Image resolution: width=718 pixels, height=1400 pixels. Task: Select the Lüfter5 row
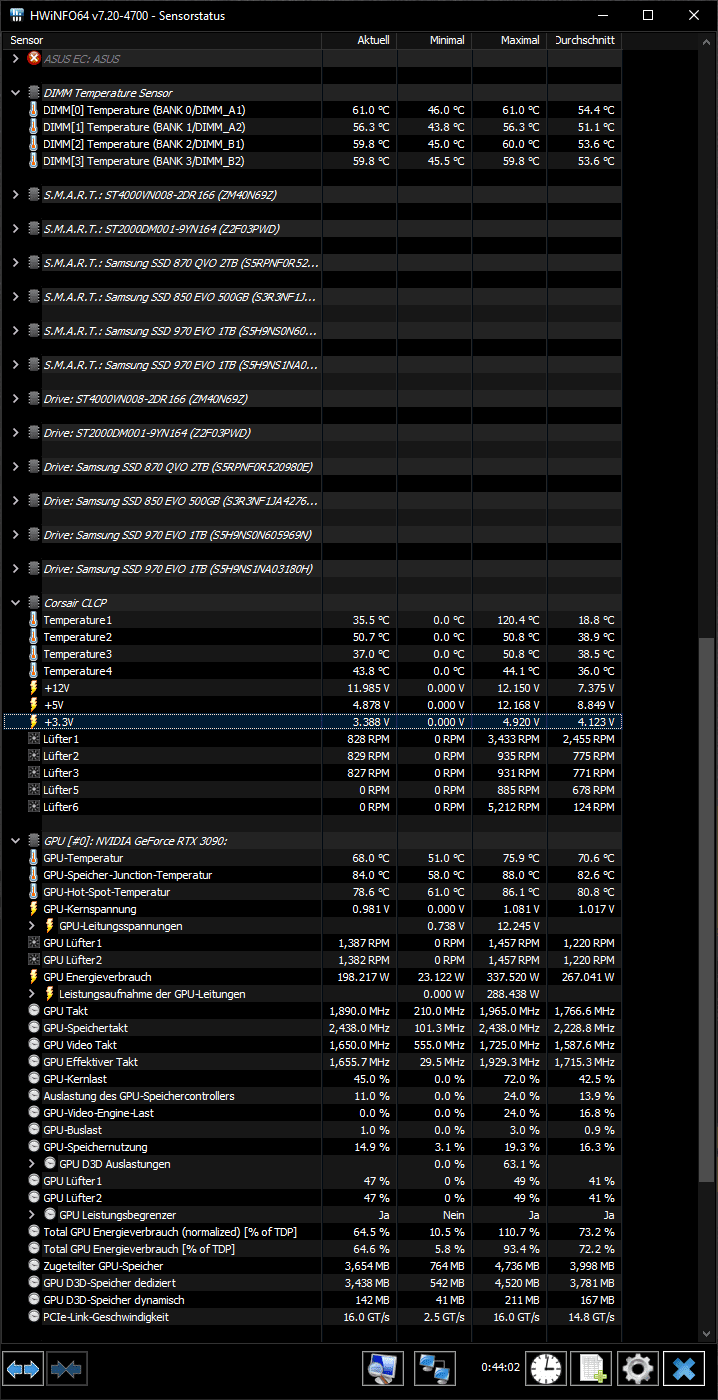(x=312, y=790)
